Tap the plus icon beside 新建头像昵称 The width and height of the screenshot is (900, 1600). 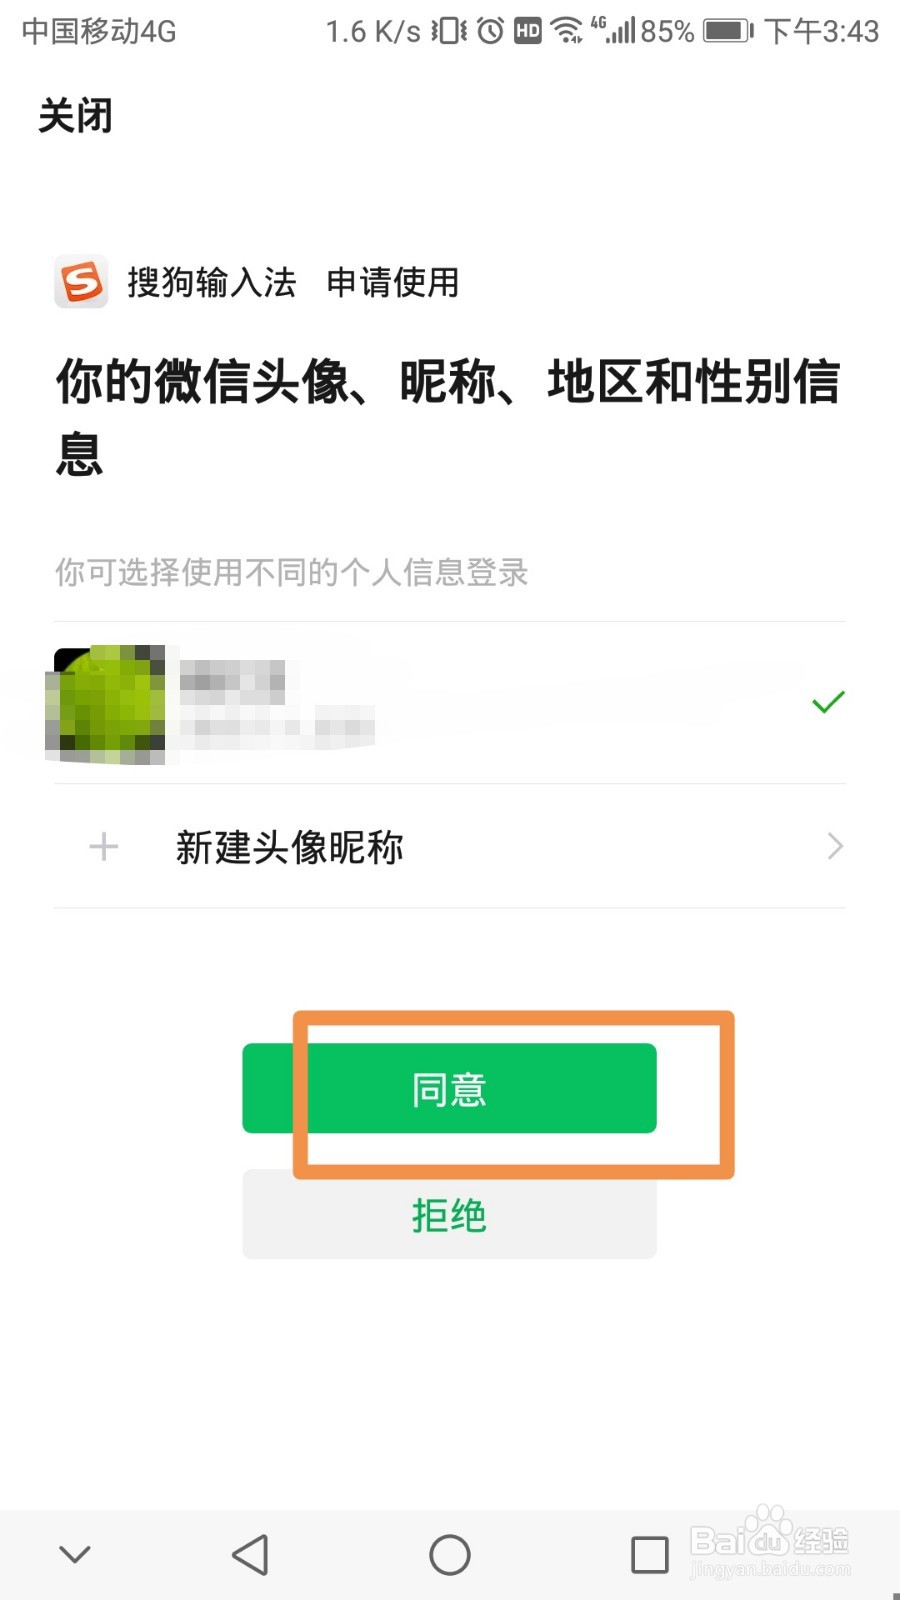coord(104,847)
